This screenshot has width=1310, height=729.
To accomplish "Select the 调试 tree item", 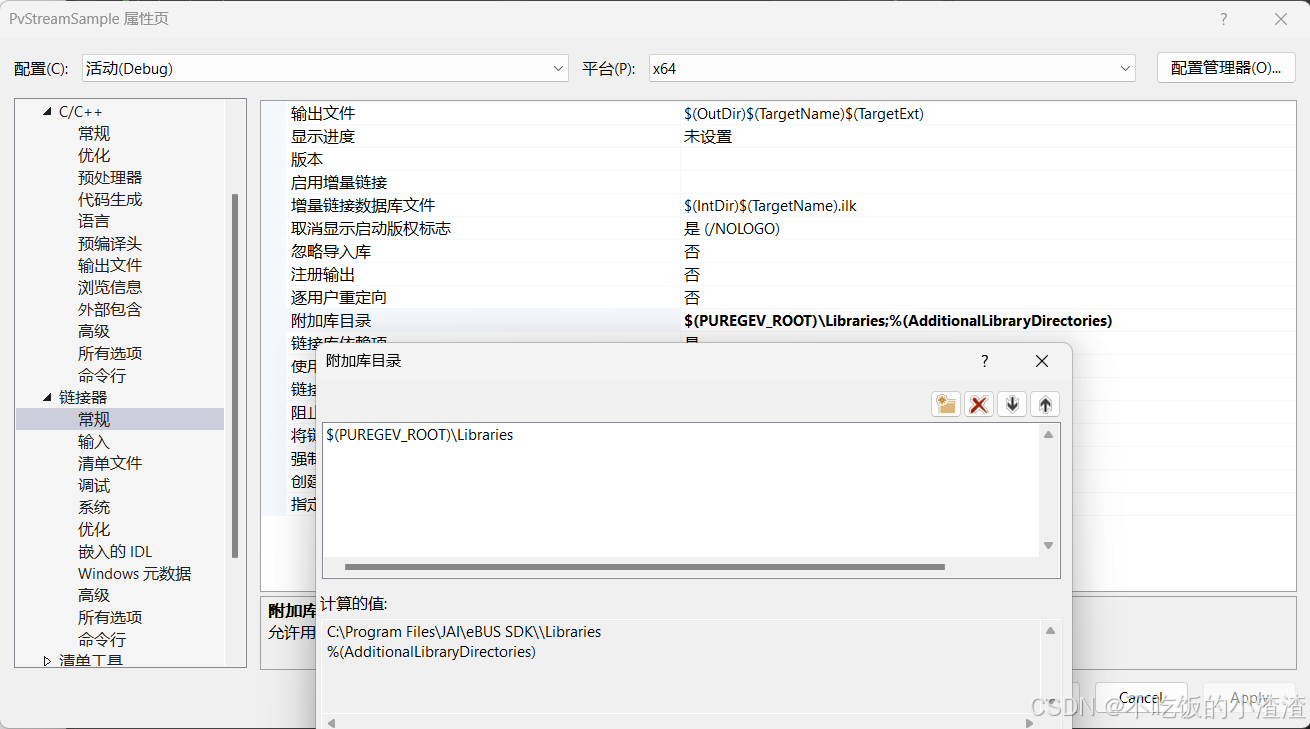I will [93, 485].
